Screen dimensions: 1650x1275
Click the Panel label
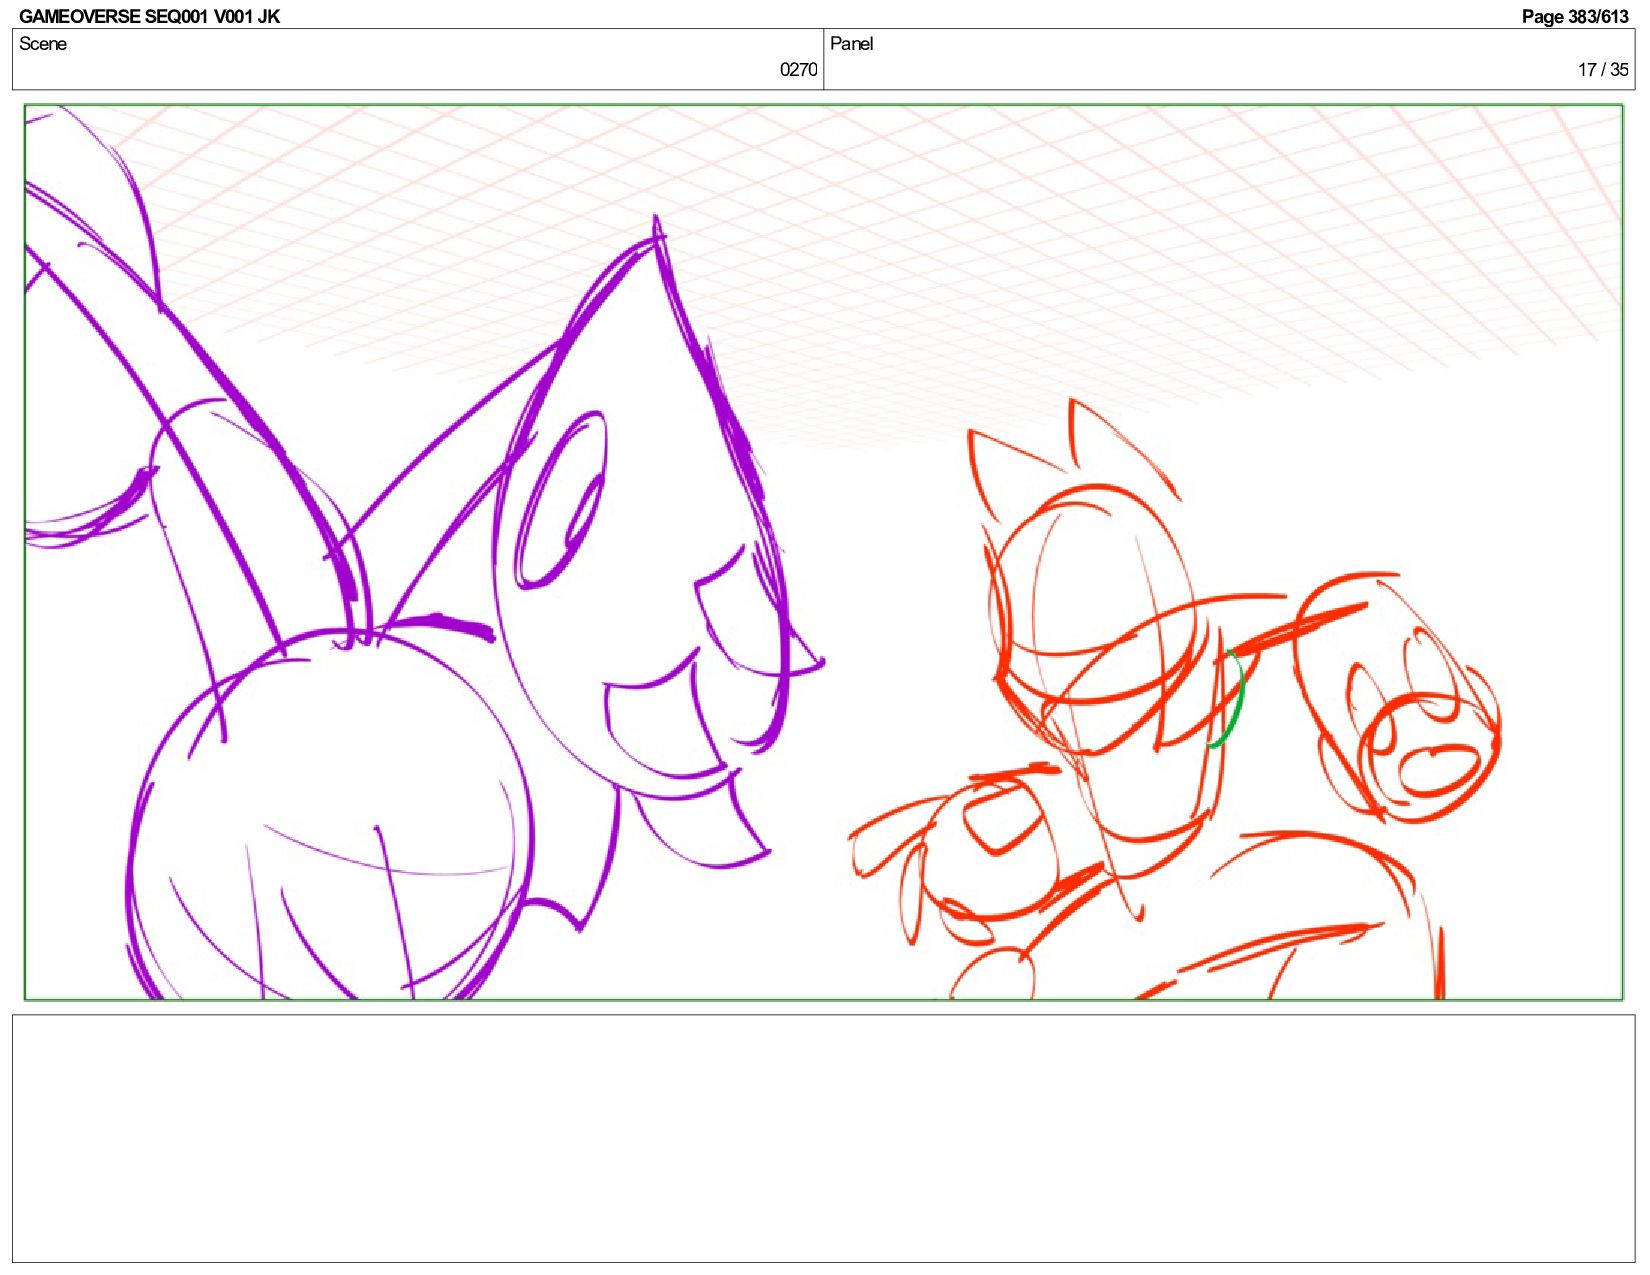pyautogui.click(x=852, y=44)
